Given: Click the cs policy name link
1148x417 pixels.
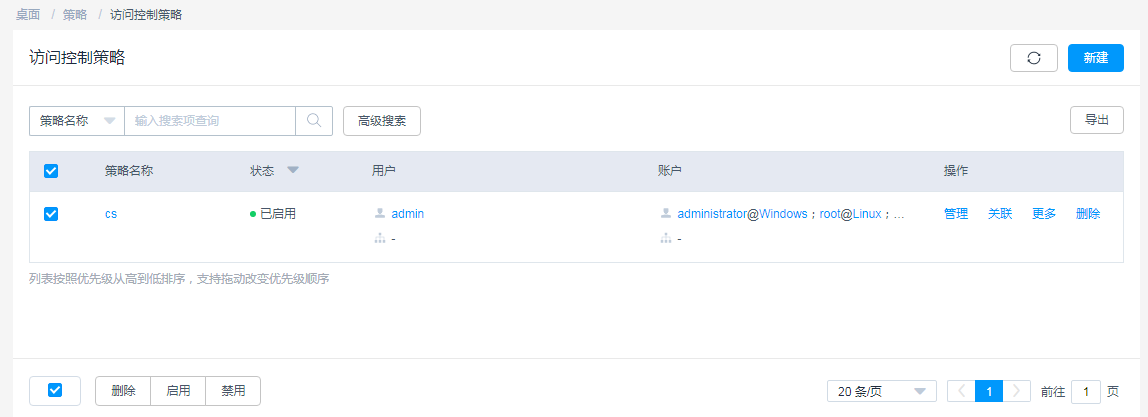Looking at the screenshot, I should (x=111, y=213).
